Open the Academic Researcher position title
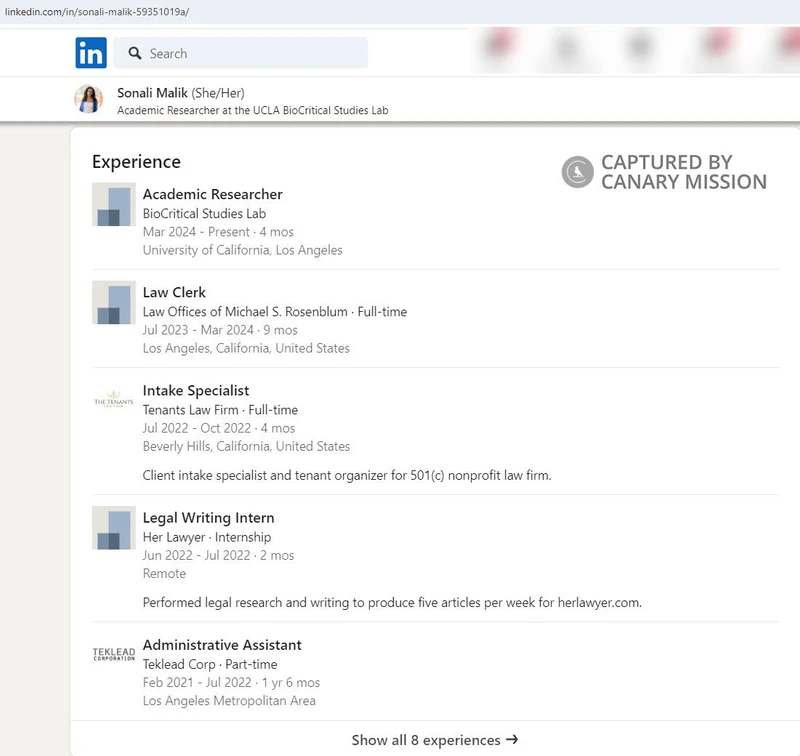 (x=212, y=194)
